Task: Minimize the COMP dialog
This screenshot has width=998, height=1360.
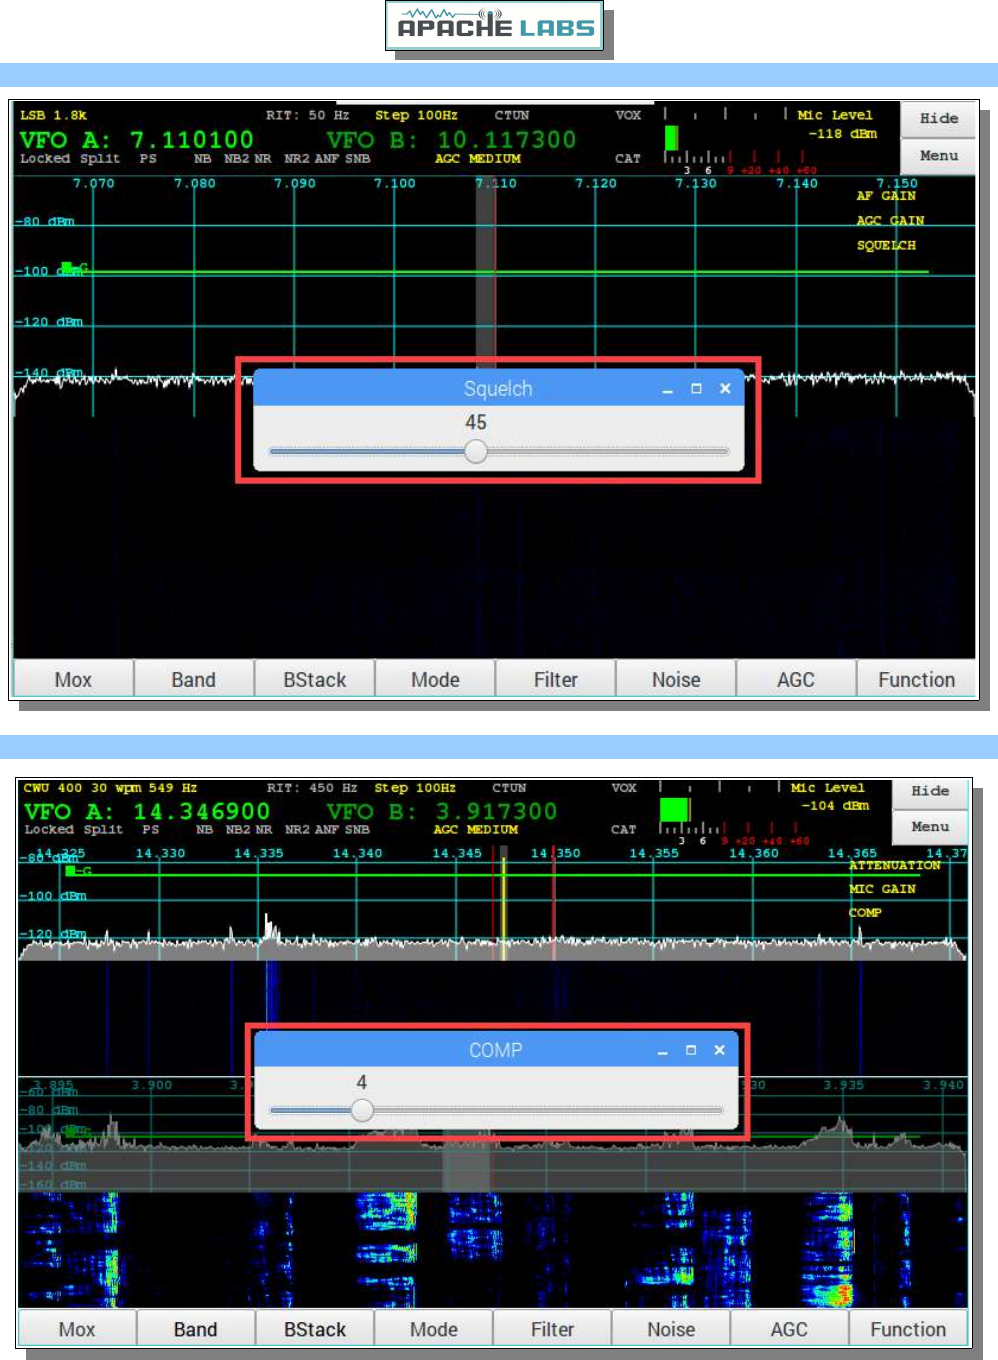Action: click(662, 1052)
